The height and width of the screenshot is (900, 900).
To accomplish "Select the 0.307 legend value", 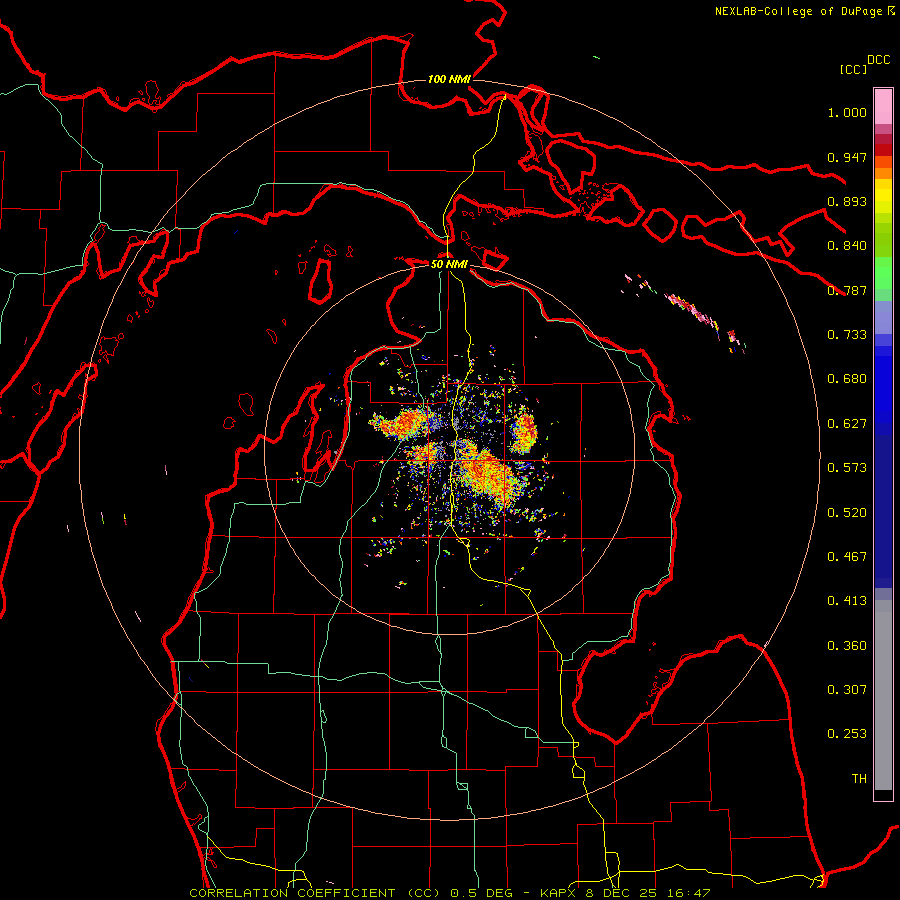I will click(x=847, y=690).
